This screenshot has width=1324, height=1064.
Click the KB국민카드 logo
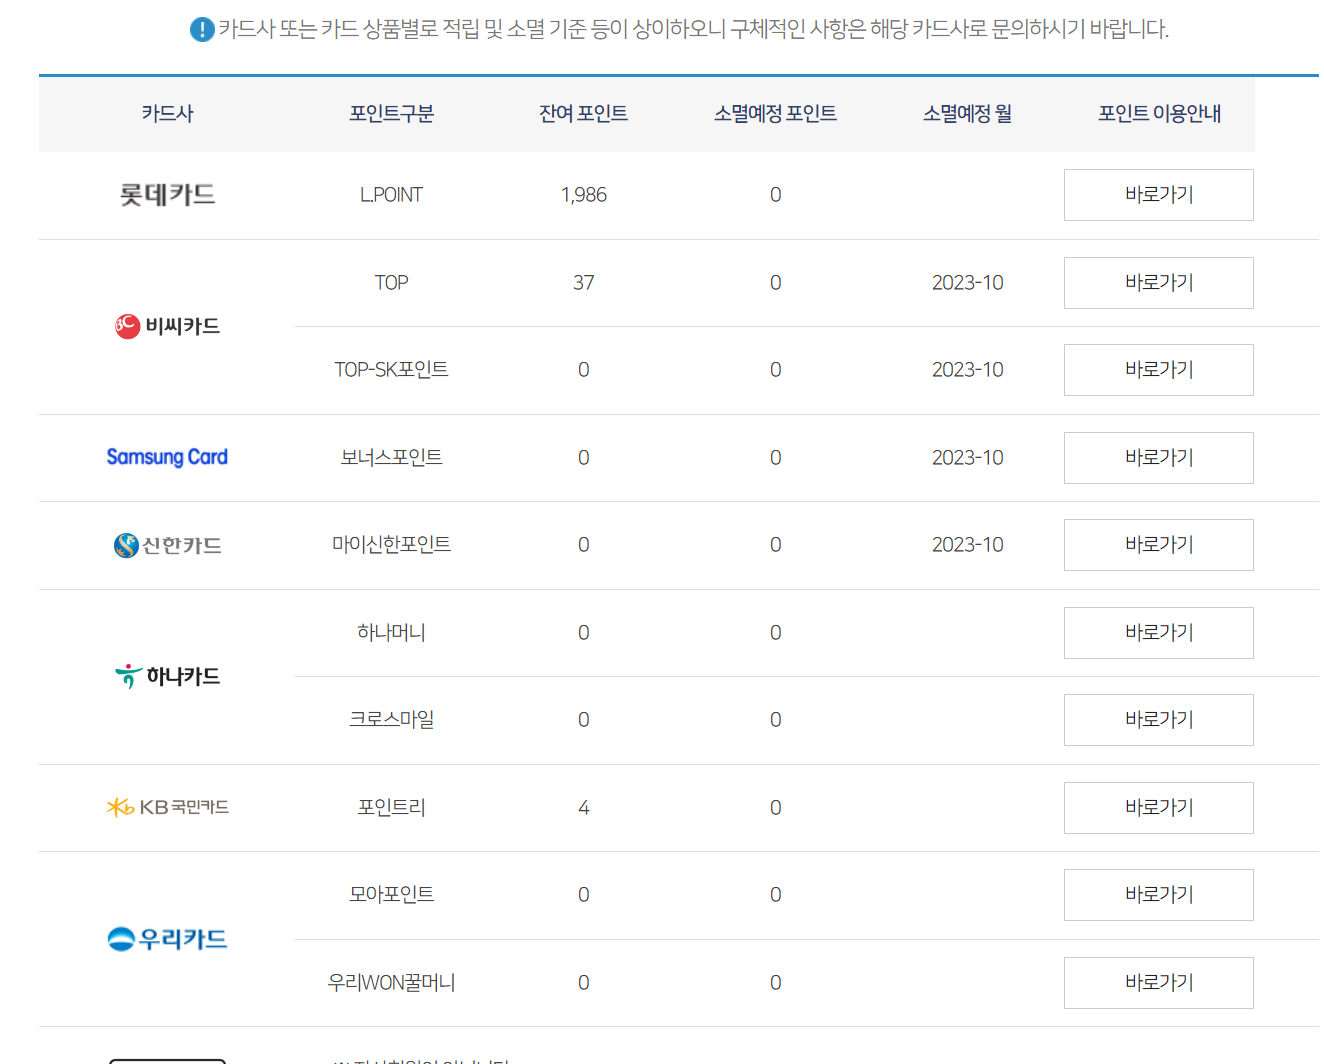(167, 807)
